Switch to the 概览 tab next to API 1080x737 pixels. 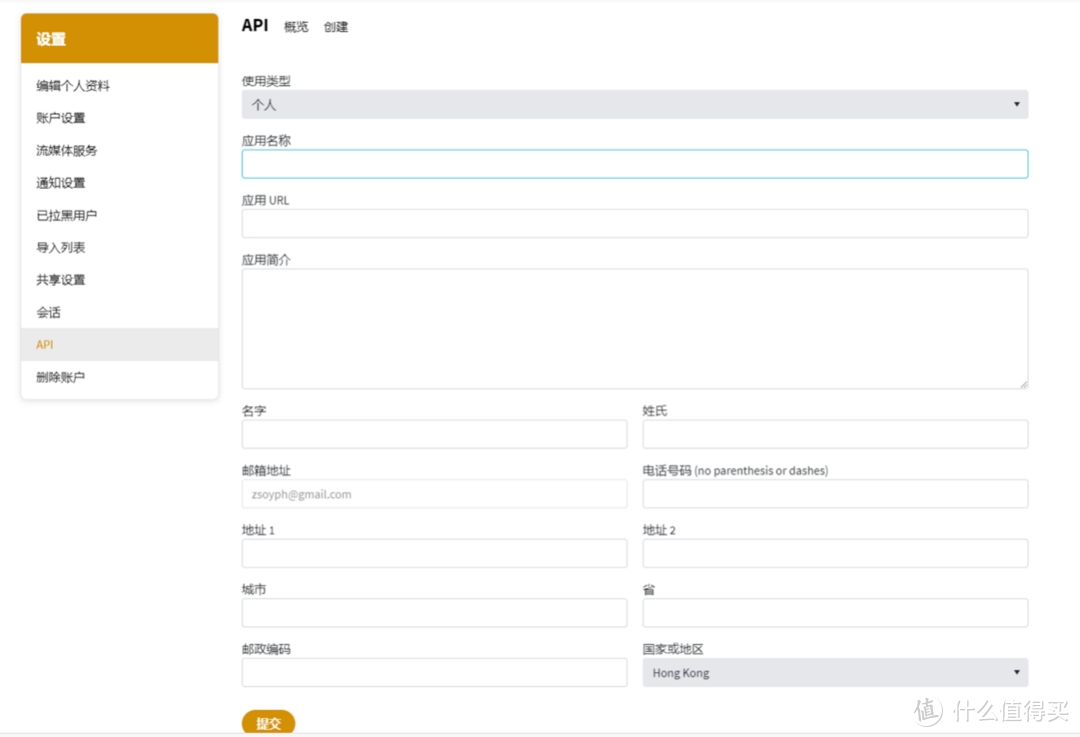coord(296,26)
